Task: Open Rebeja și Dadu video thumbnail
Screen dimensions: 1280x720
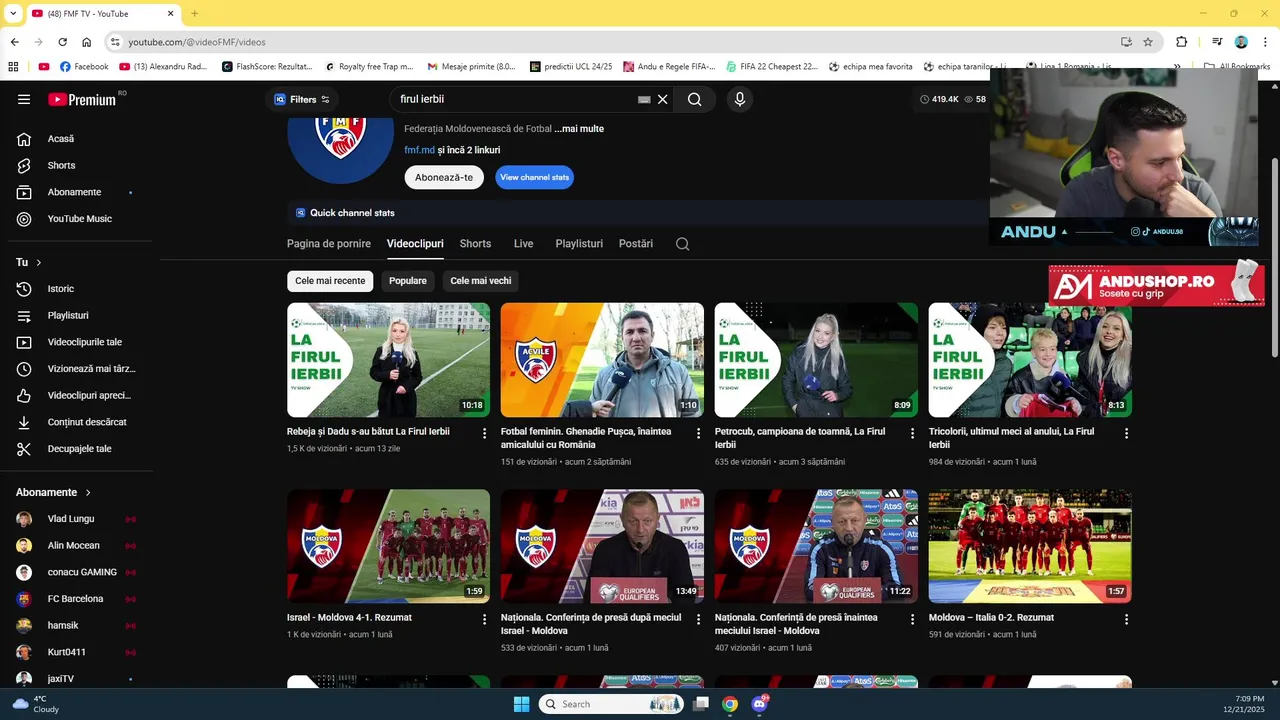Action: tap(388, 360)
